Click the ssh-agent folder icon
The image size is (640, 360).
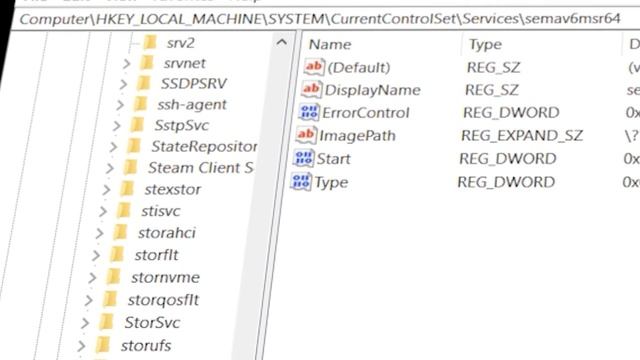(140, 104)
